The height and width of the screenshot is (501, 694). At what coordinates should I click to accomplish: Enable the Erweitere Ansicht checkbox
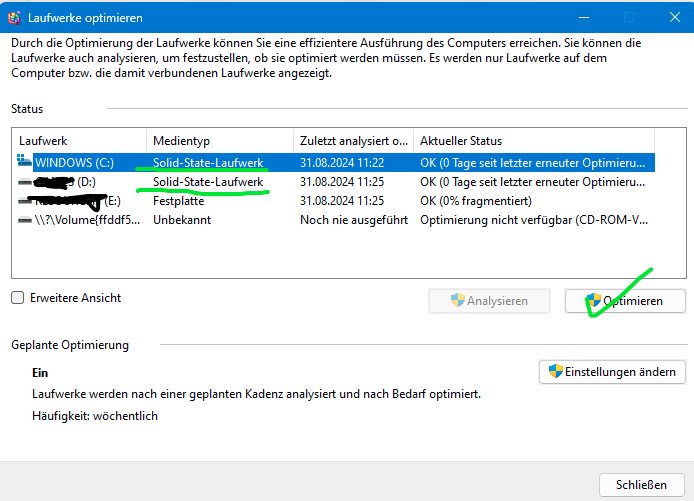(x=18, y=297)
